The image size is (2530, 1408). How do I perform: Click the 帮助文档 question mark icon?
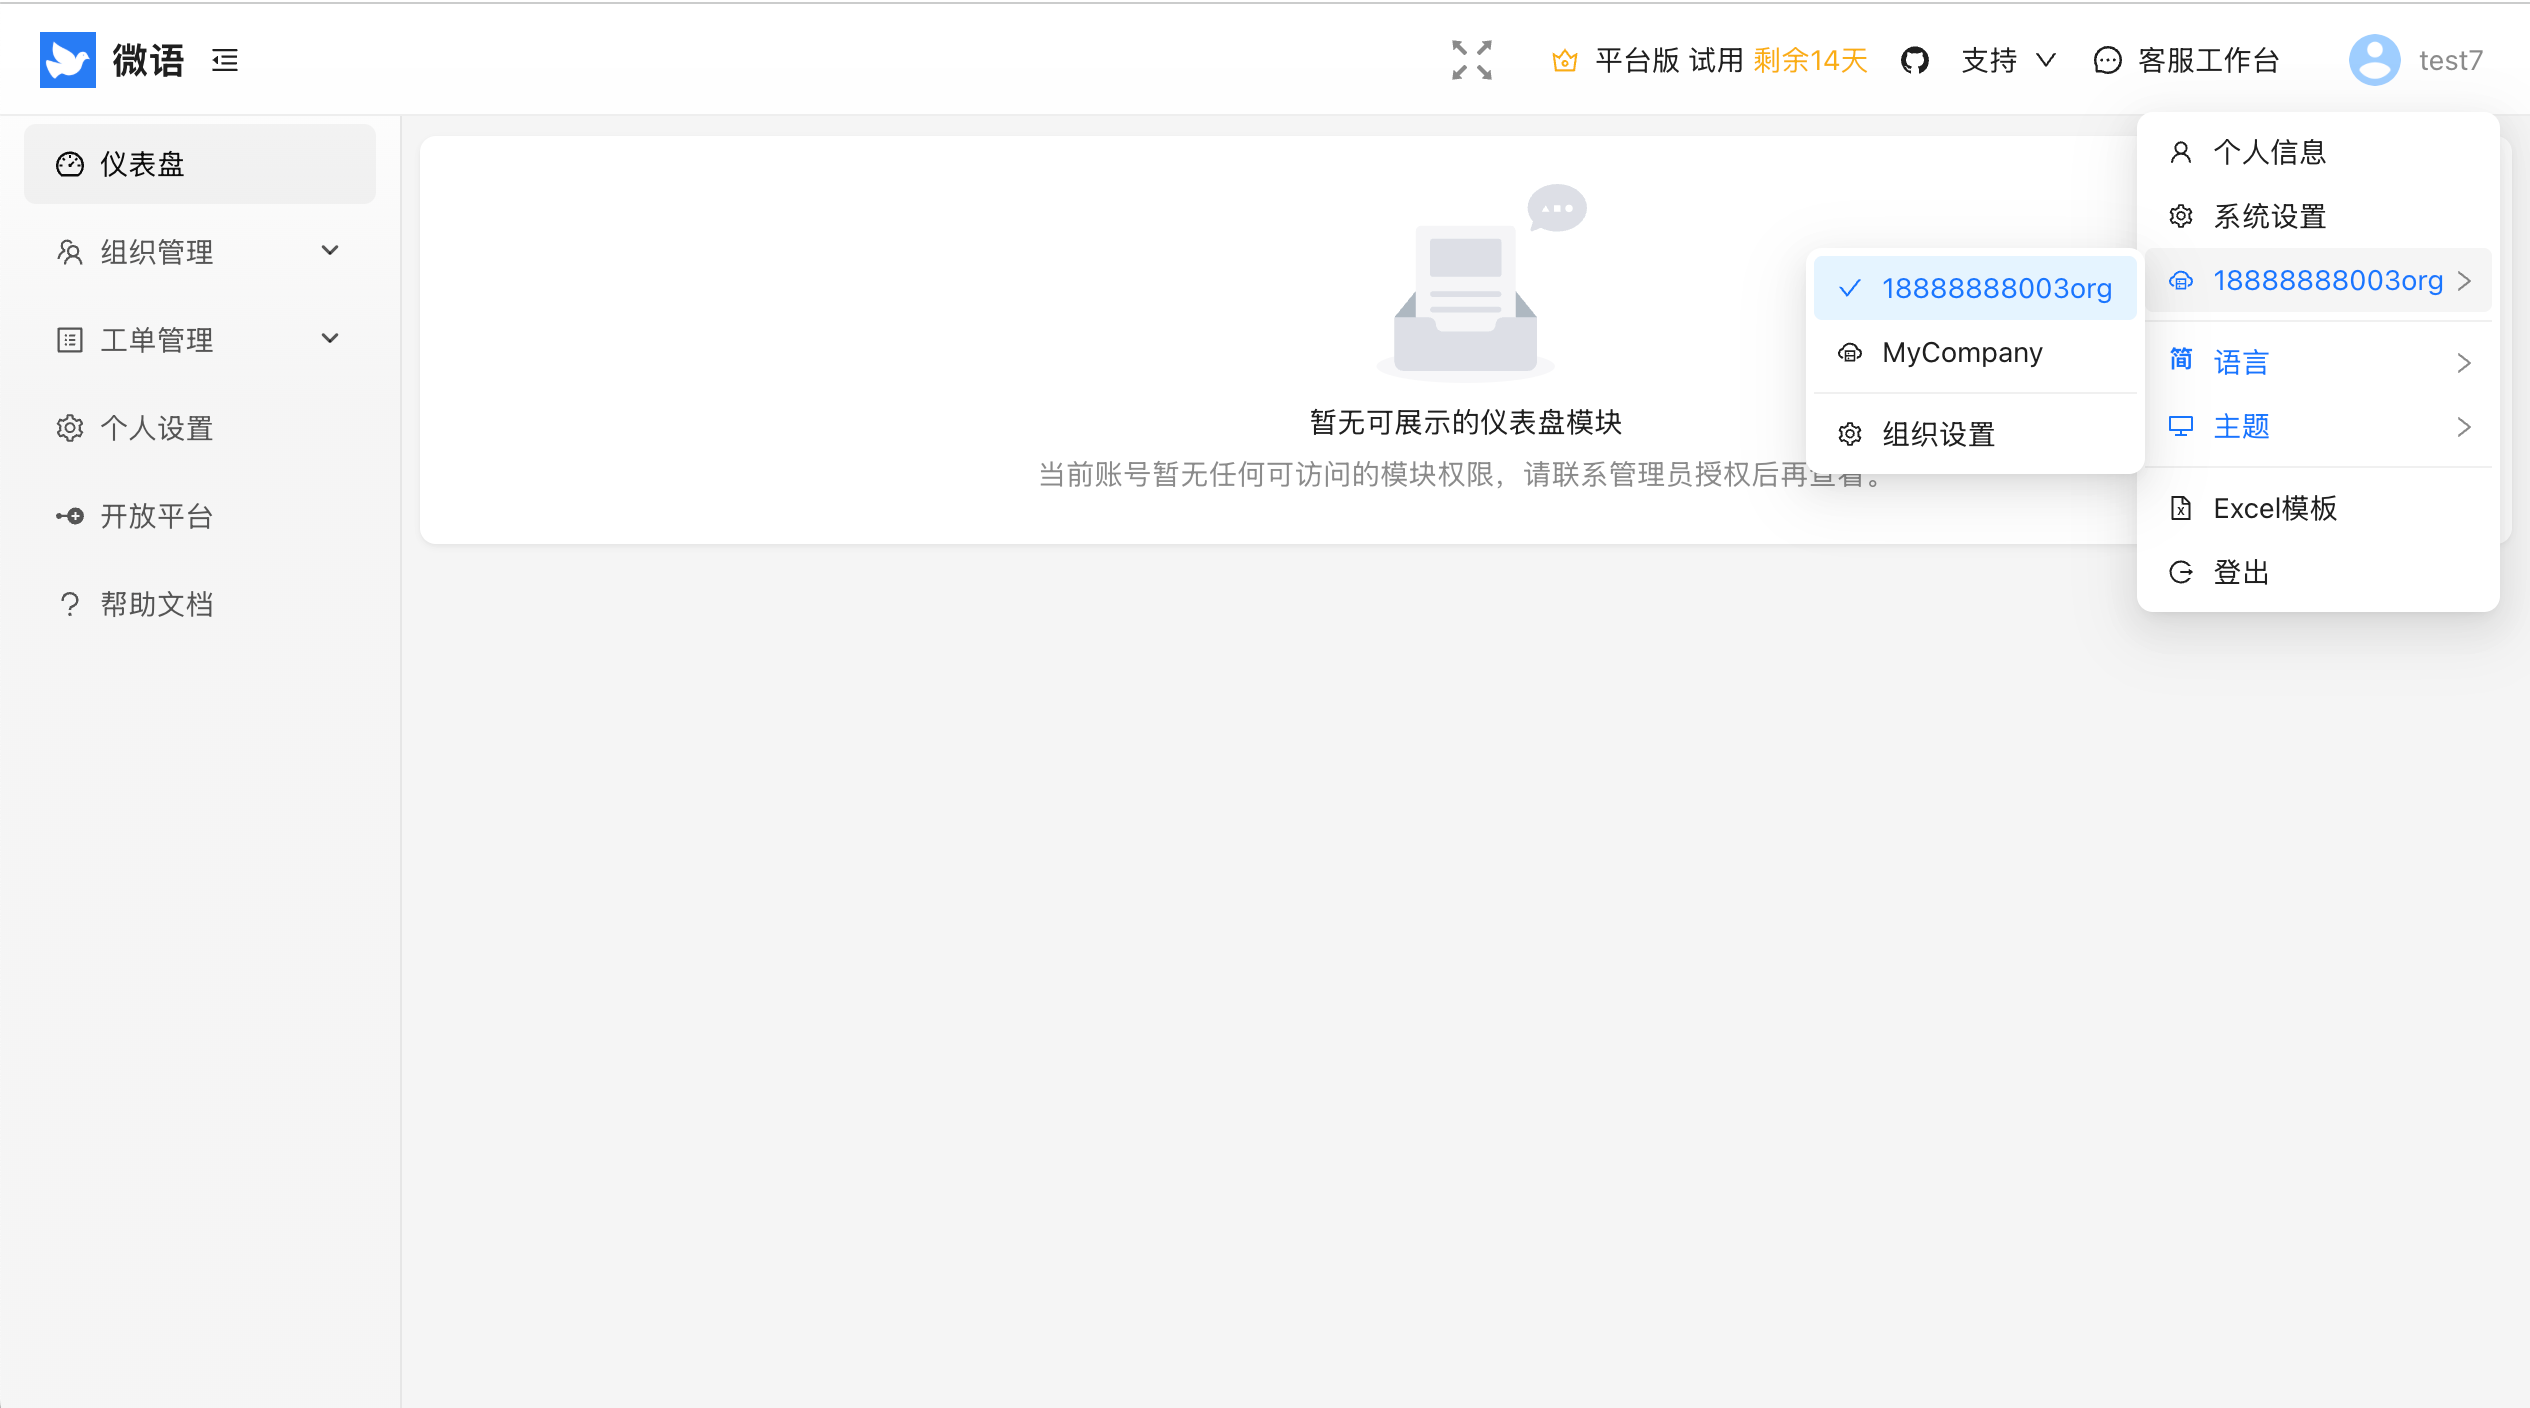[70, 604]
